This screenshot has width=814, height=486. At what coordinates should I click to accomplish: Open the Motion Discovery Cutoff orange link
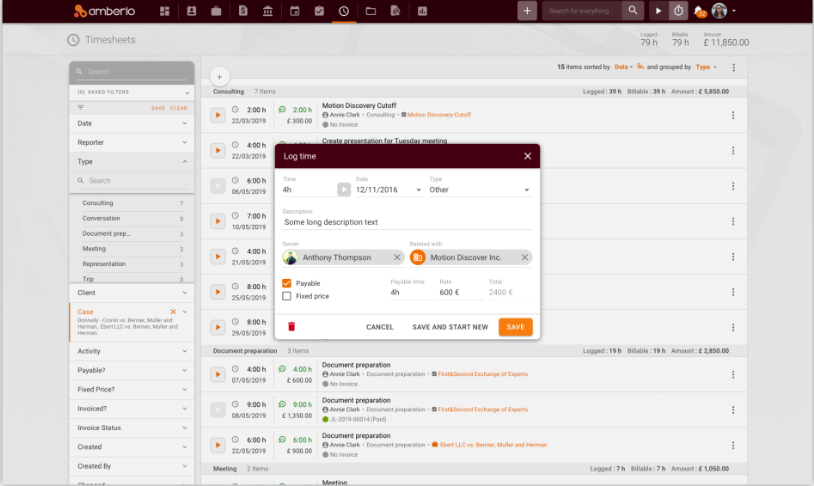tap(439, 115)
